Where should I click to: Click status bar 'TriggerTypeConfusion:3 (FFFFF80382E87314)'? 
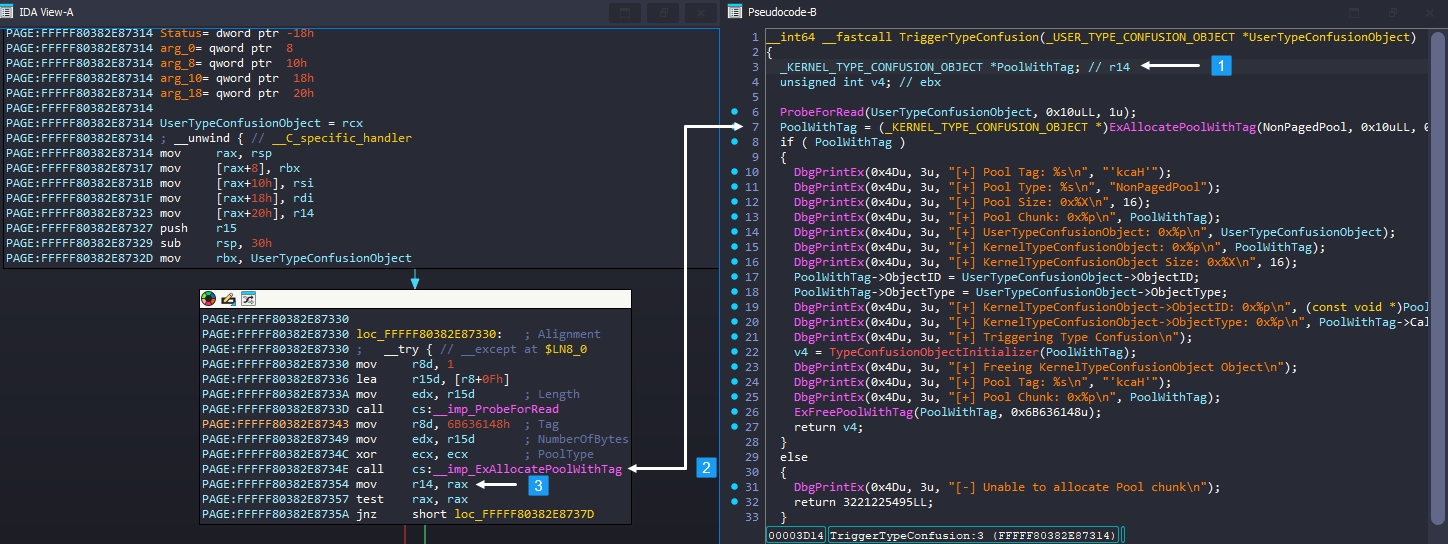[x=975, y=535]
